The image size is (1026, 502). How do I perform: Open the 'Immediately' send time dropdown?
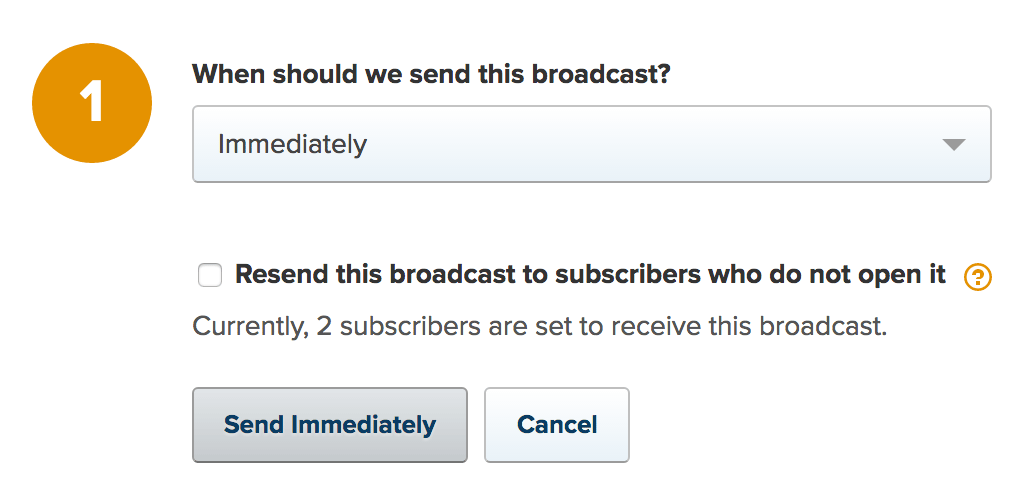[x=592, y=144]
